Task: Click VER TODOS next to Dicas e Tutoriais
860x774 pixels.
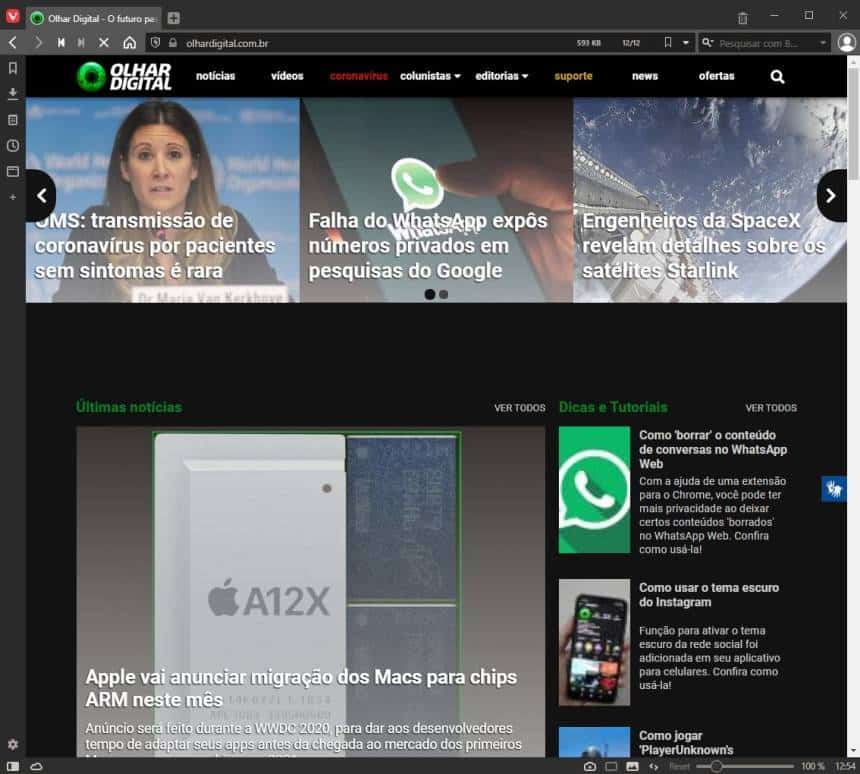Action: [x=771, y=408]
